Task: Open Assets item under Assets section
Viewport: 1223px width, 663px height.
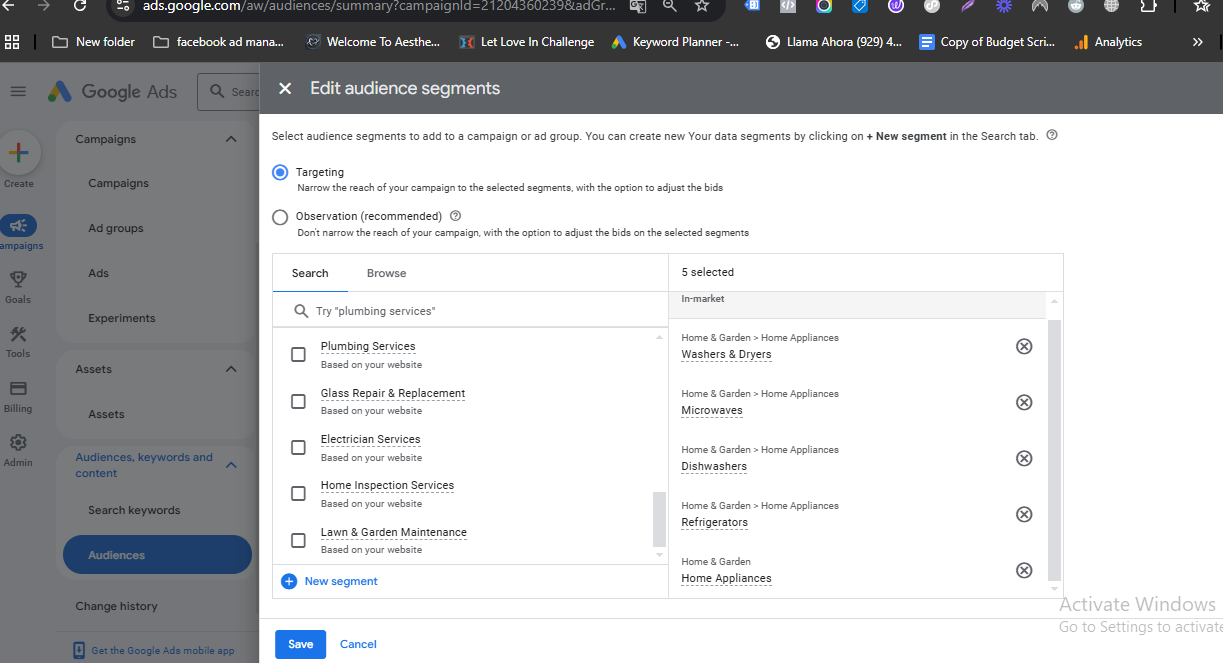Action: coord(106,414)
